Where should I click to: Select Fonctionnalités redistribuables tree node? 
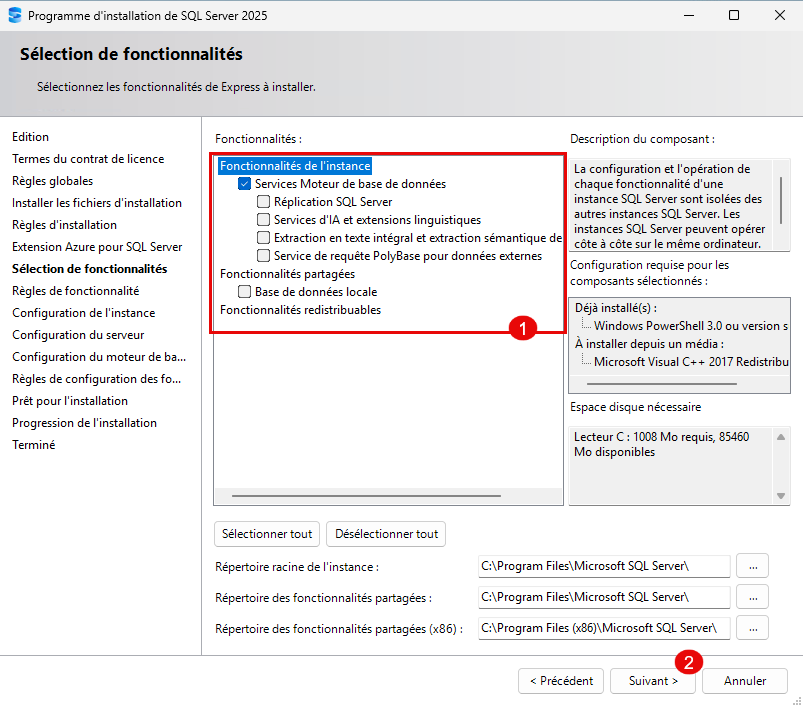coord(301,310)
